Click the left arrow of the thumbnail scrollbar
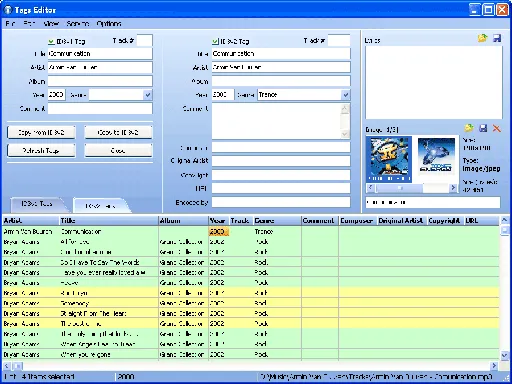The image size is (512, 384). click(370, 188)
